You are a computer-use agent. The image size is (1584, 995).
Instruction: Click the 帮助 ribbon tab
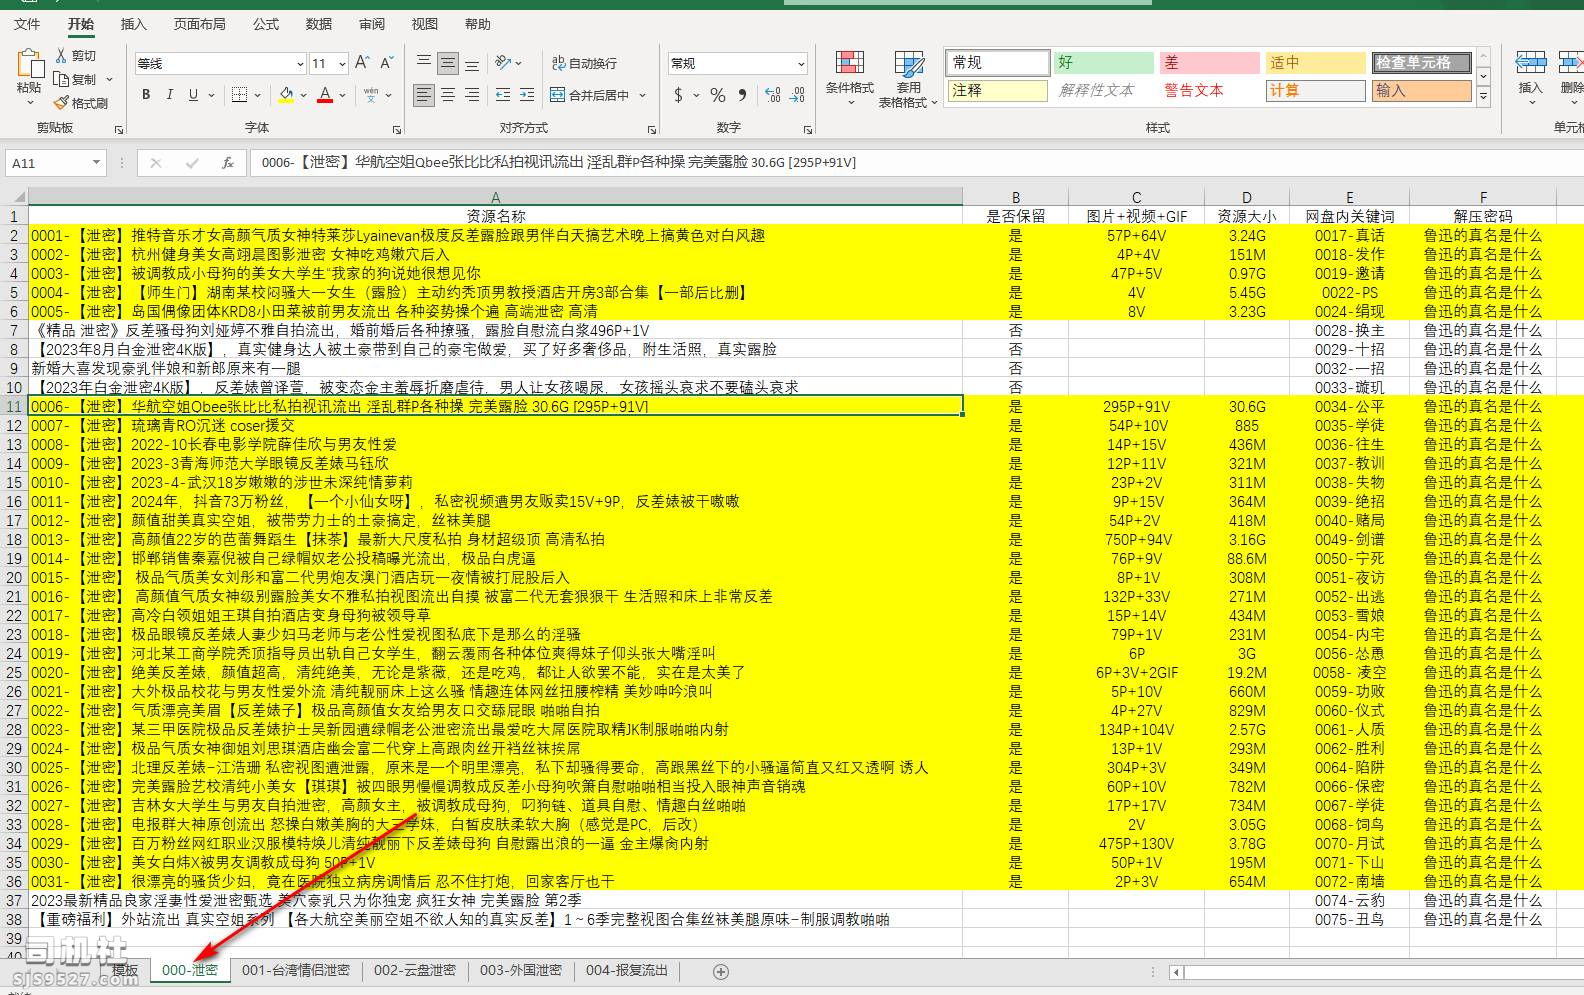[477, 24]
